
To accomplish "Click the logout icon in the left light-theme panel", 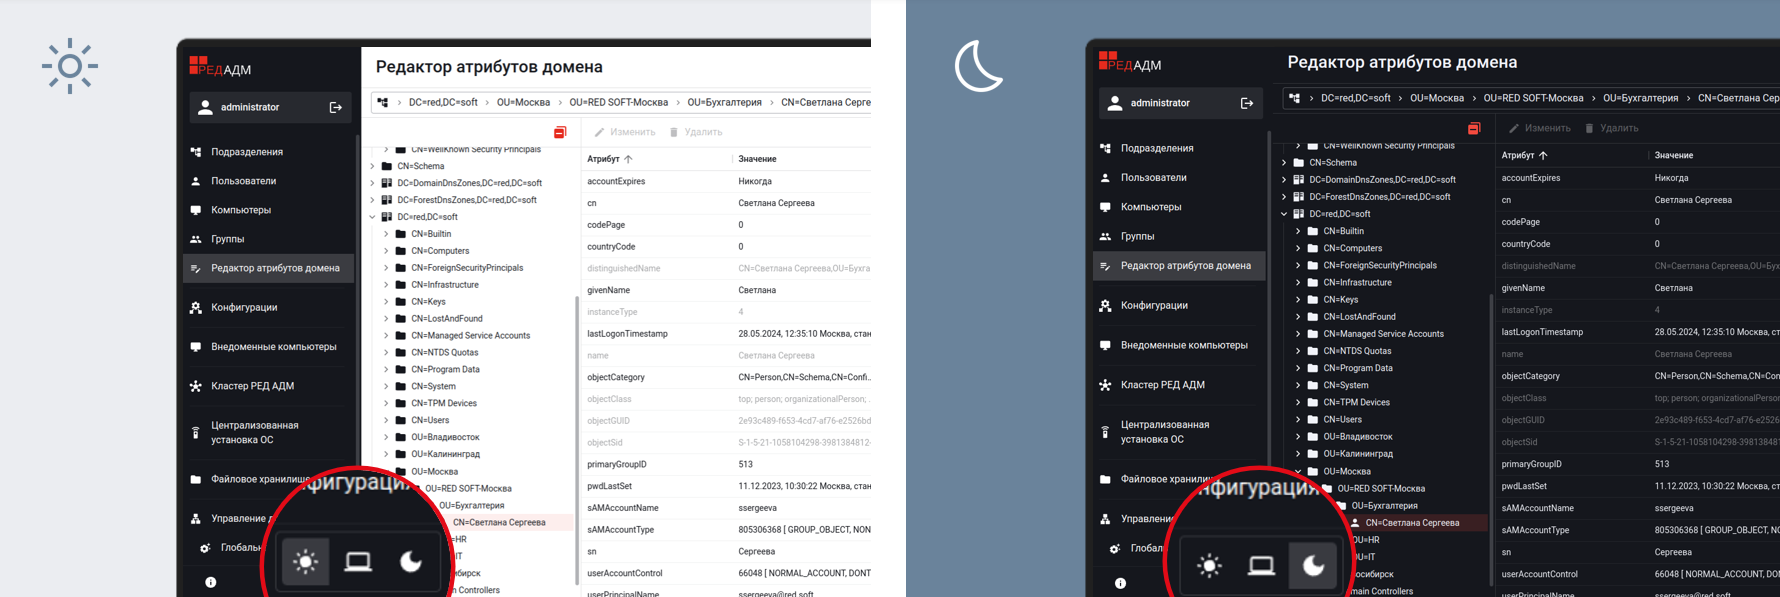I will click(336, 108).
